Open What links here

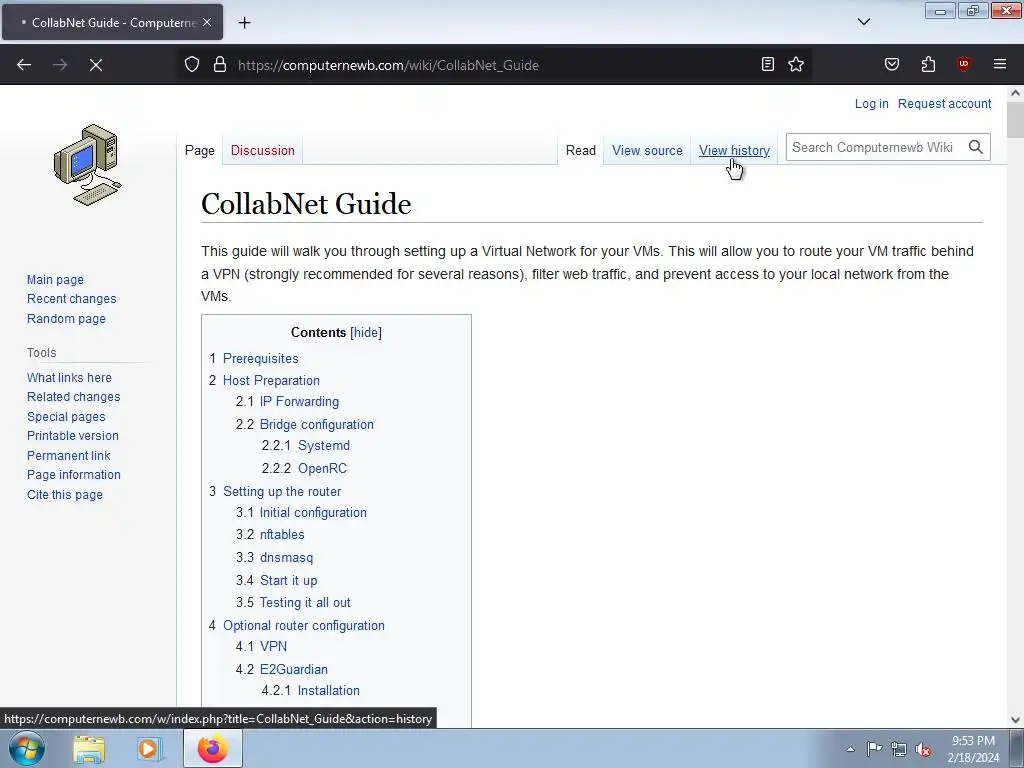pyautogui.click(x=69, y=377)
